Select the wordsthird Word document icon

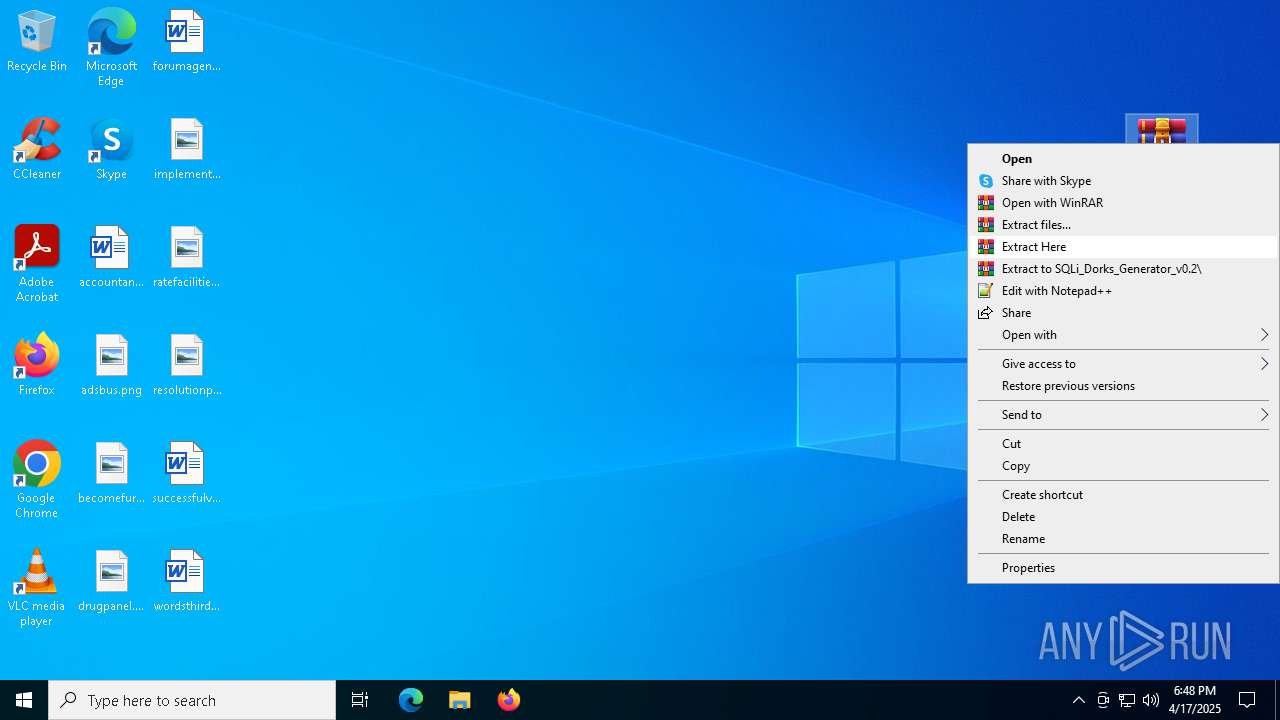click(x=186, y=582)
